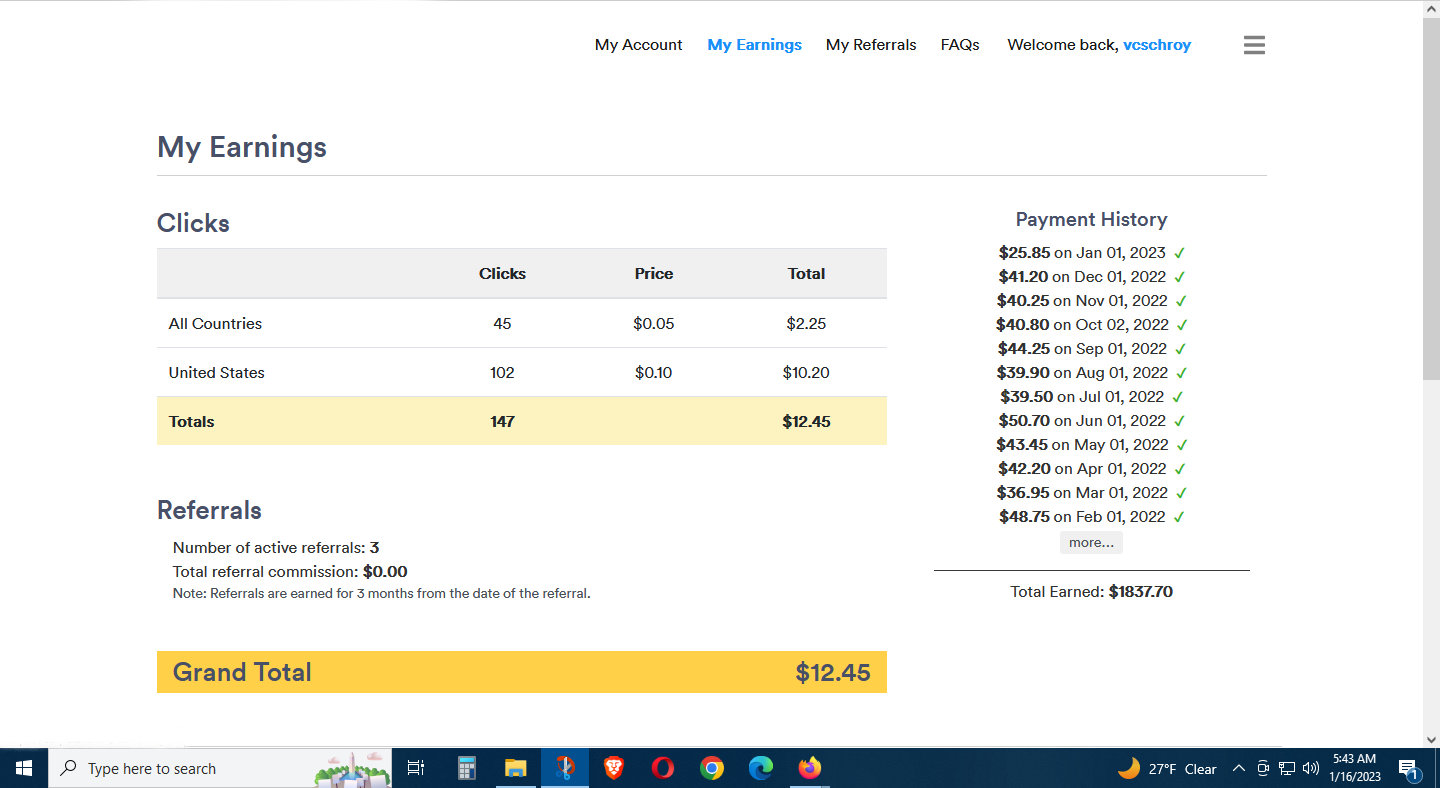Select the Snipping Tool taskbar icon
This screenshot has width=1440, height=788.
coord(565,768)
